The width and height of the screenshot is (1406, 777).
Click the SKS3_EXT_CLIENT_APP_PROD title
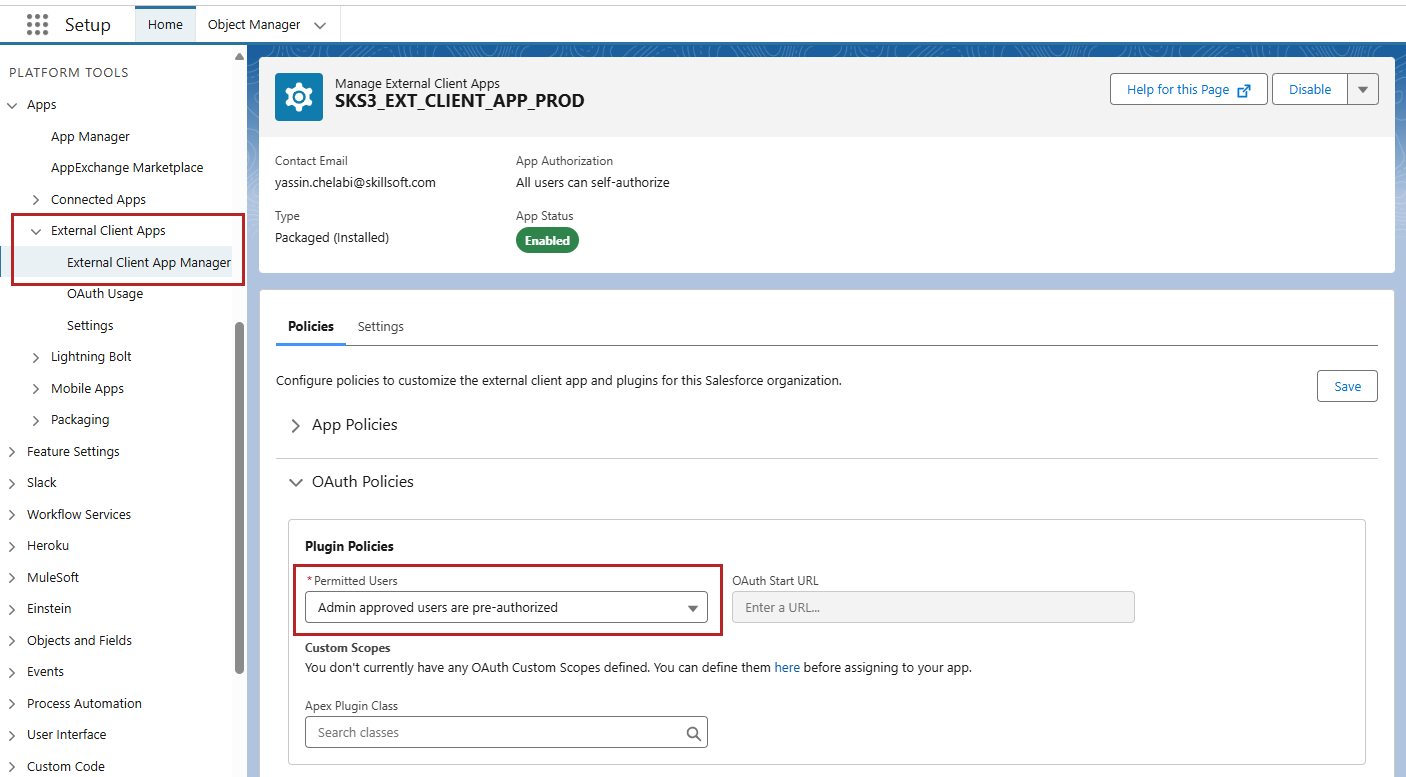459,101
